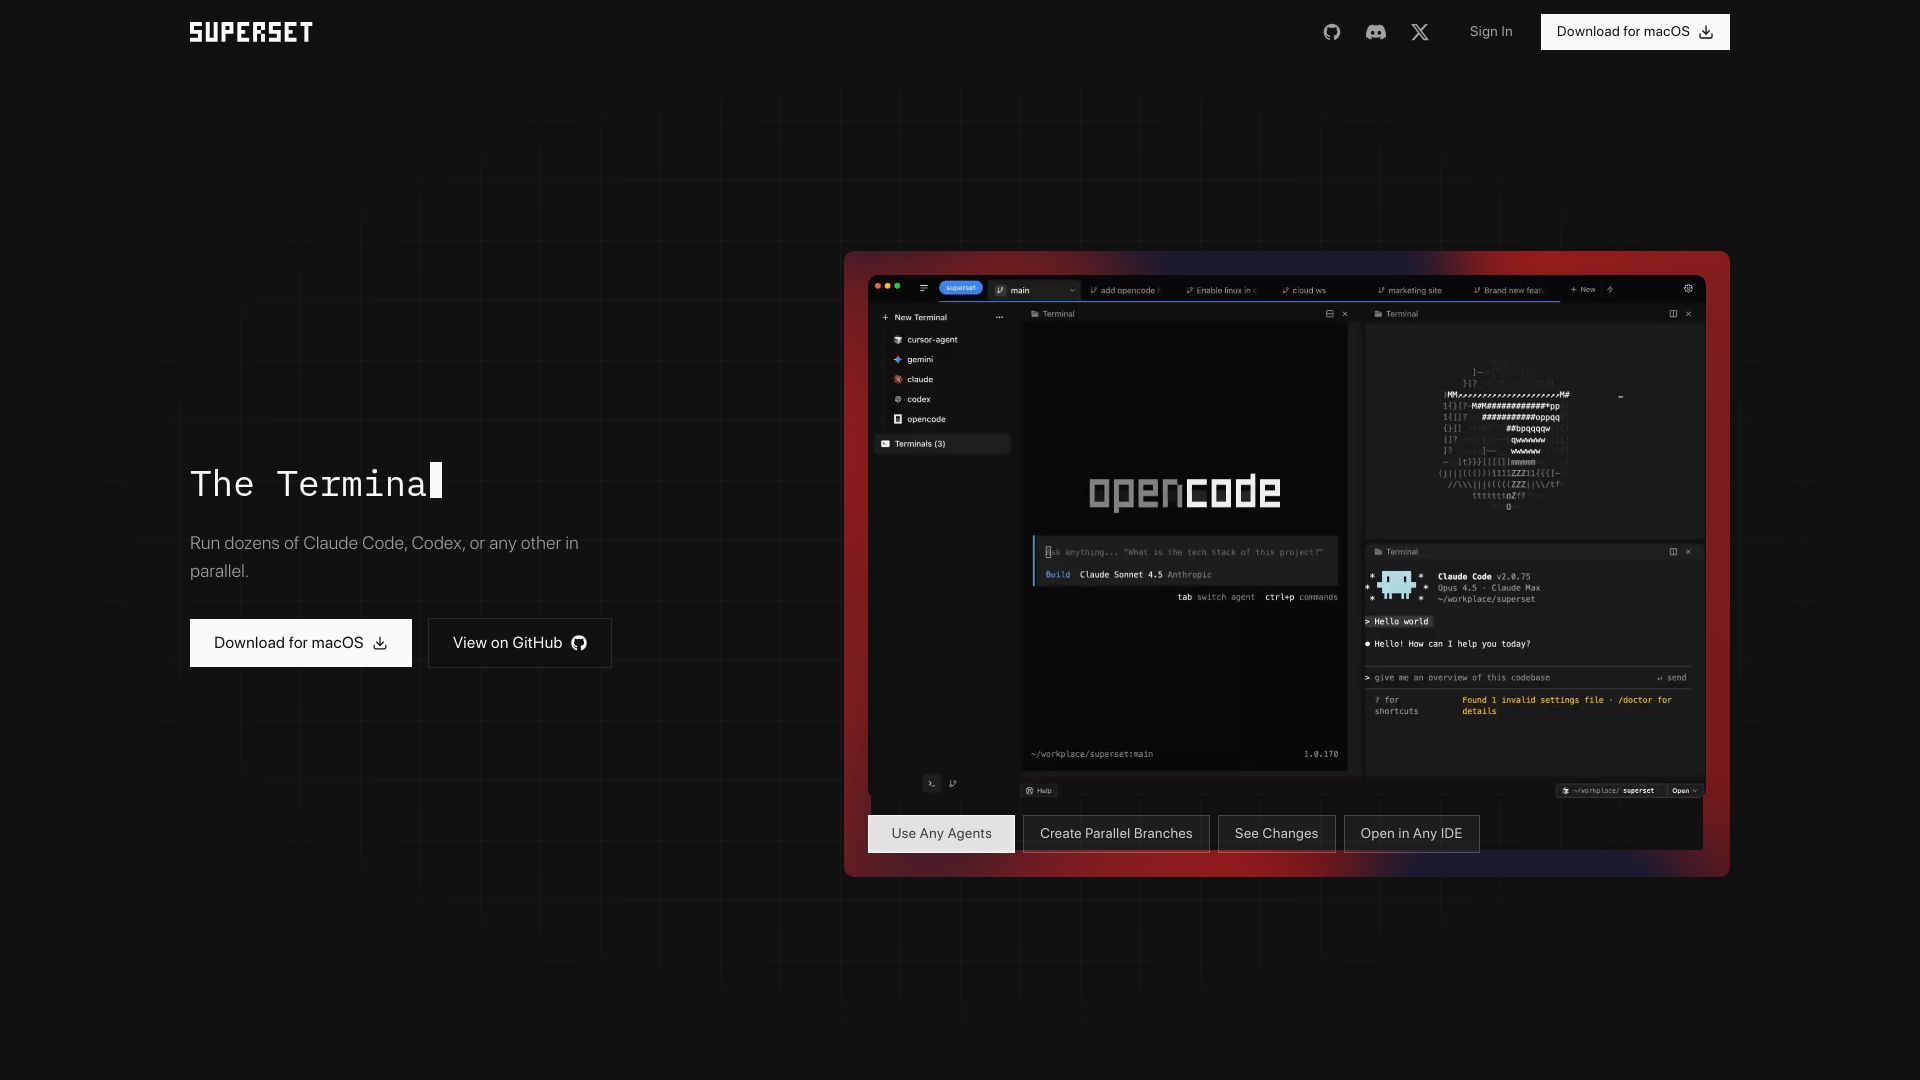Open Help in the preview status bar
This screenshot has height=1080, width=1920.
1039,791
